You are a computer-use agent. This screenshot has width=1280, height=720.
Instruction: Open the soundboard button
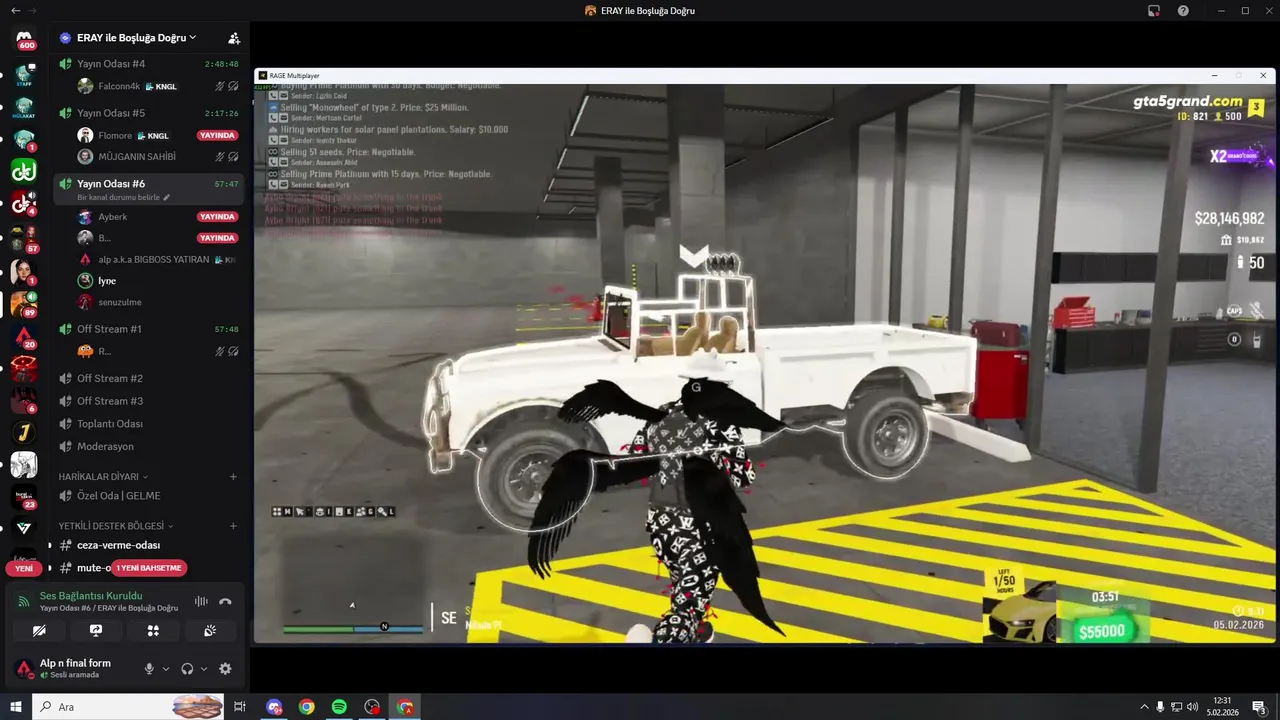pos(210,631)
